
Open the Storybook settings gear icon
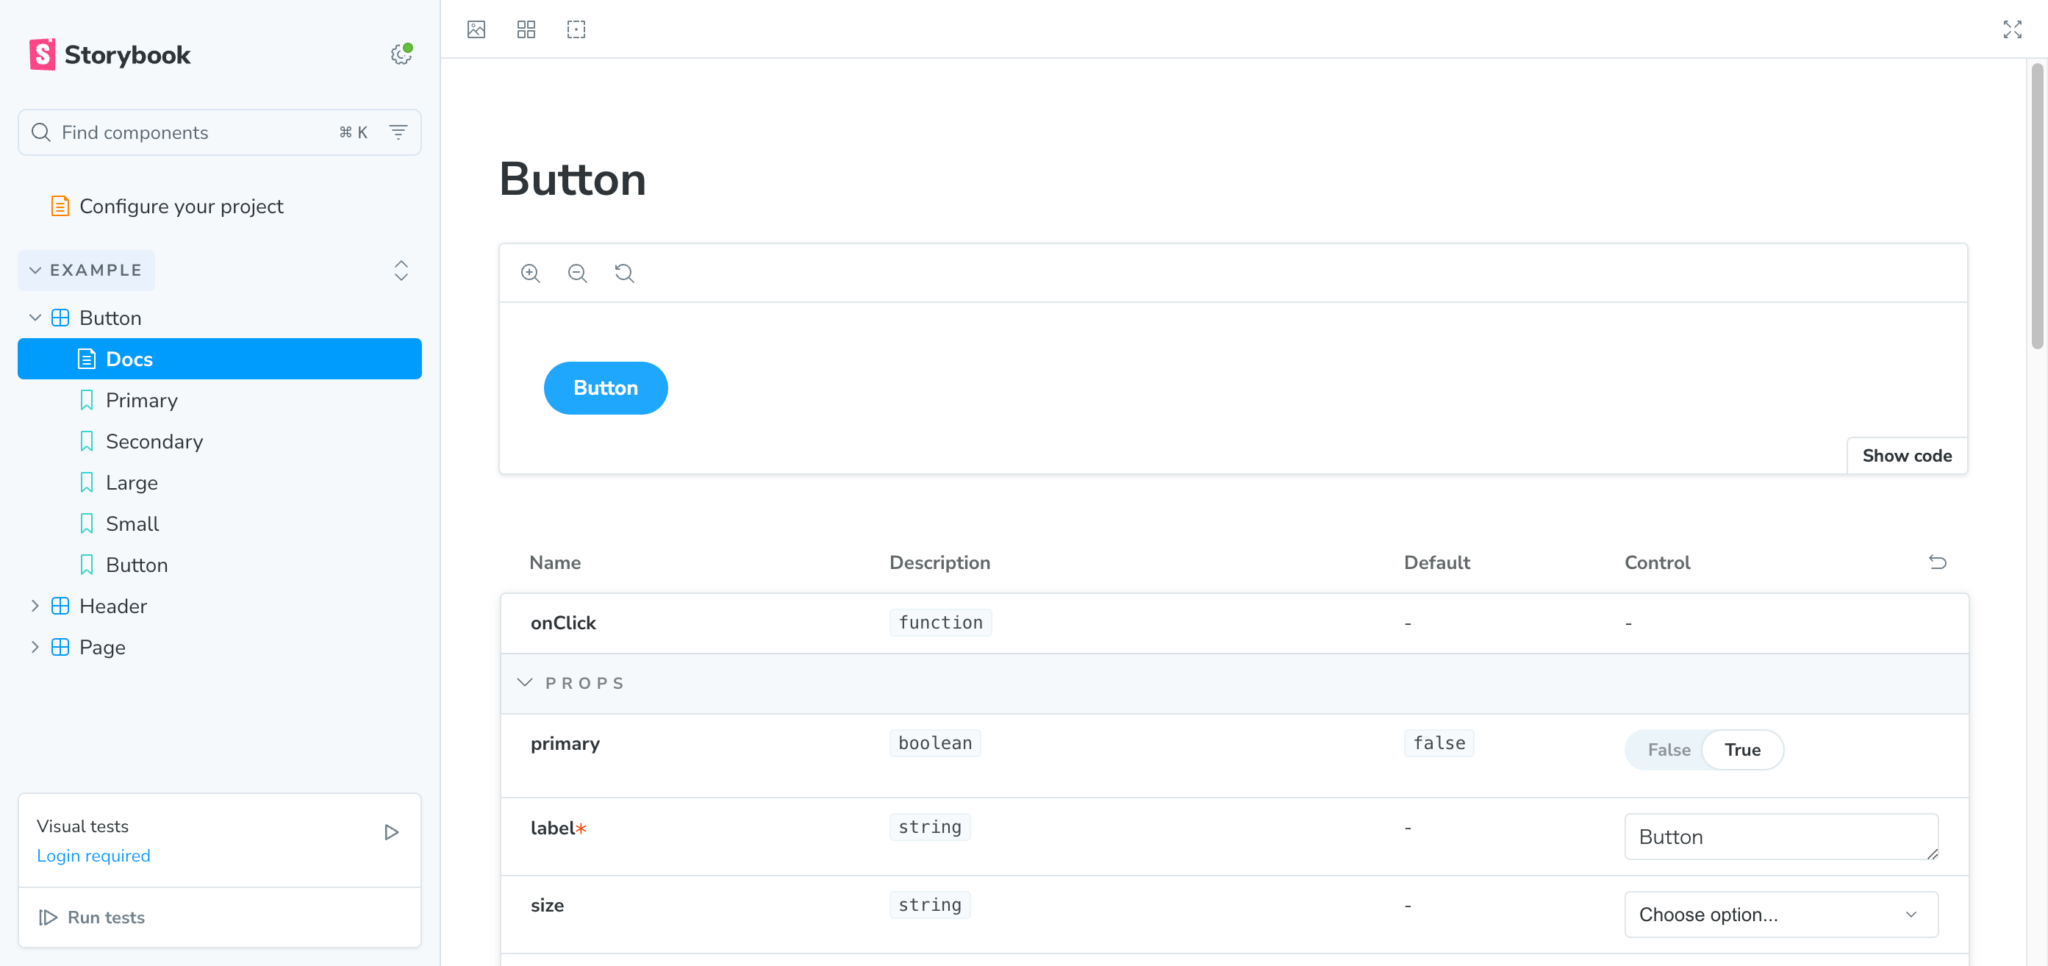pos(401,55)
